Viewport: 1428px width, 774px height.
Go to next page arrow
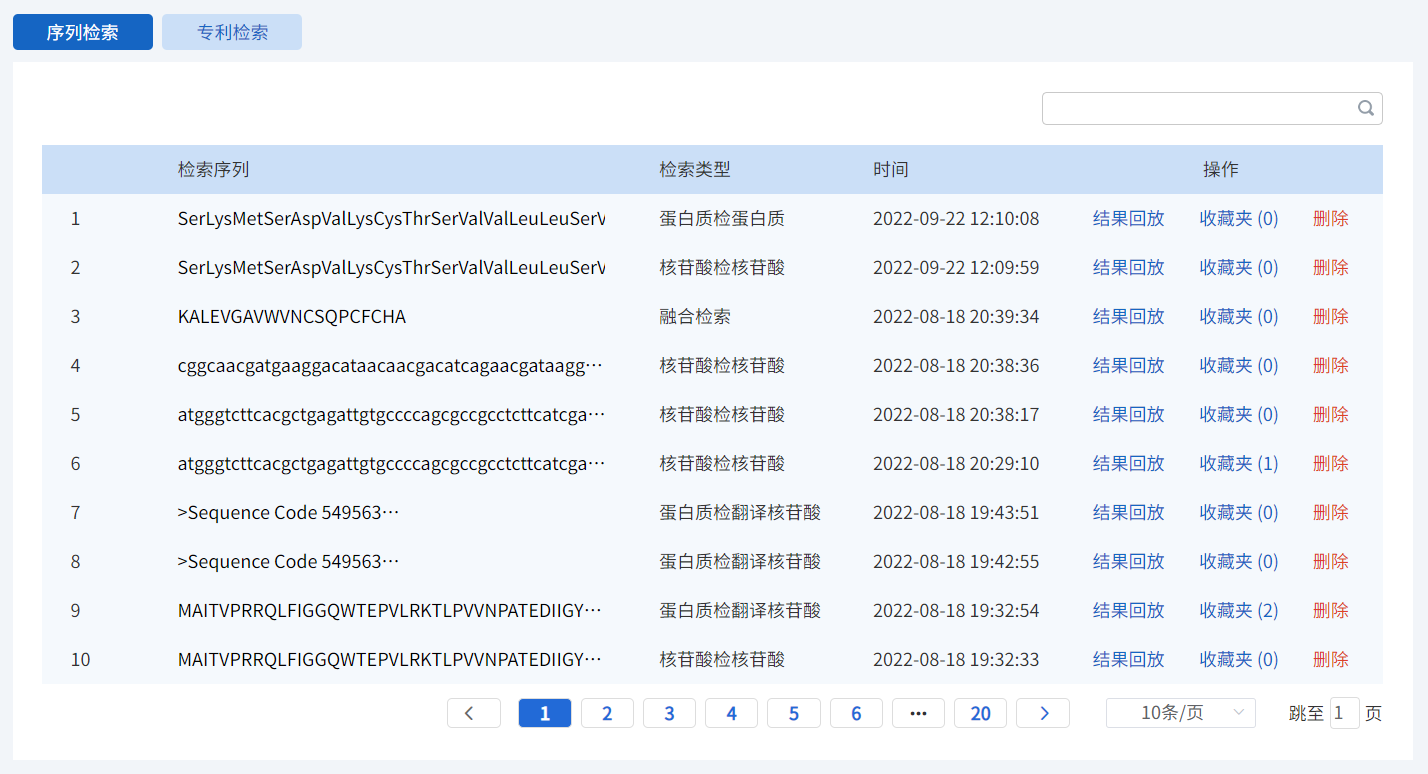pos(1043,713)
